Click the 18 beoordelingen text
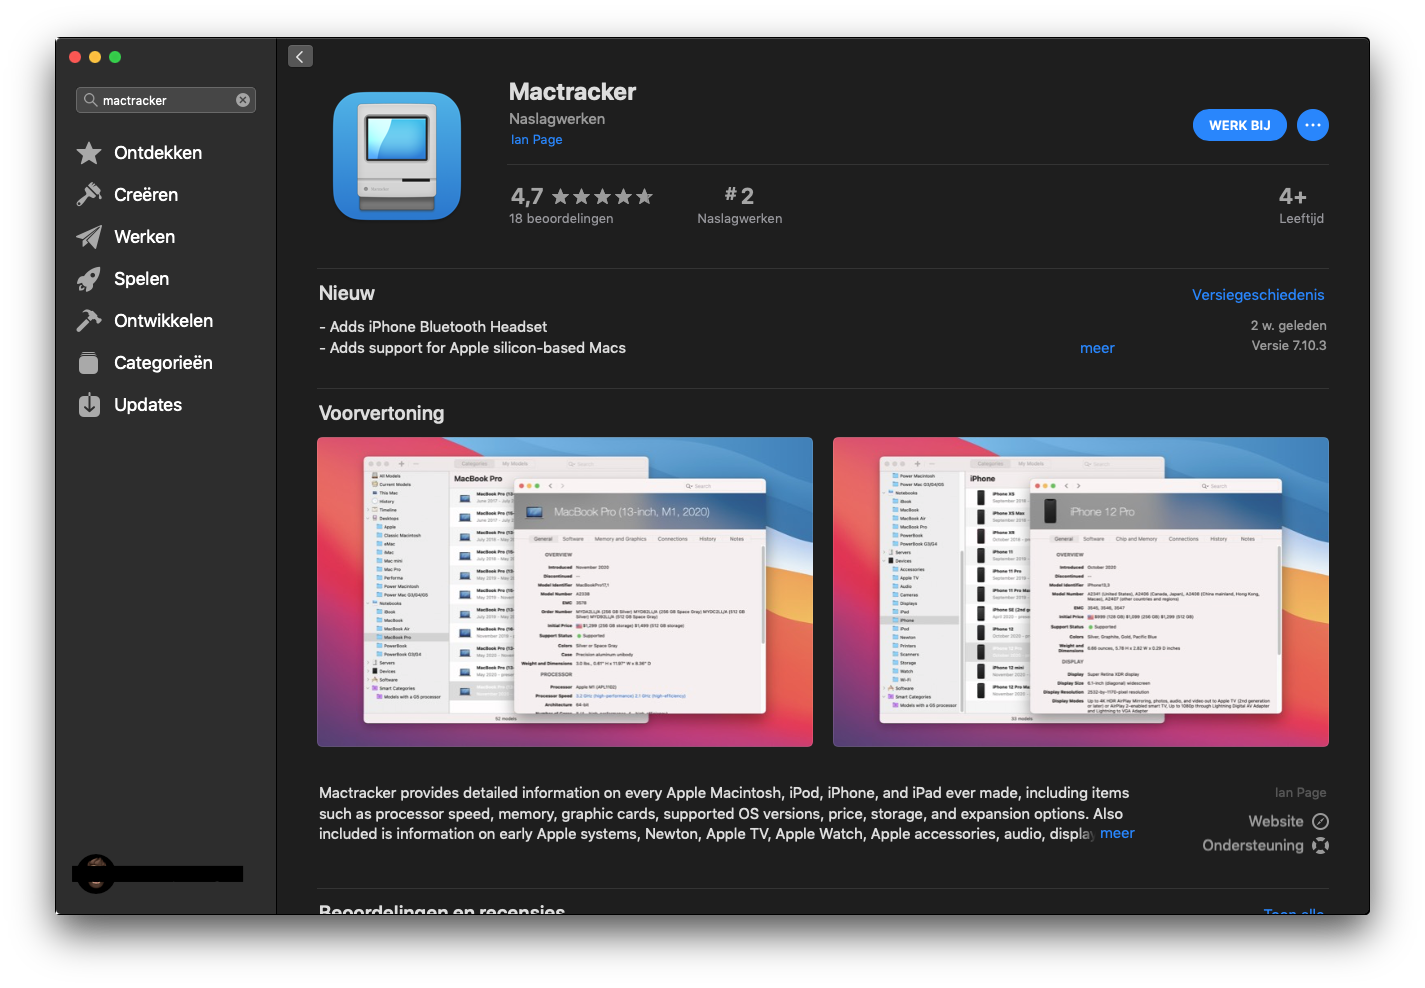 (561, 219)
